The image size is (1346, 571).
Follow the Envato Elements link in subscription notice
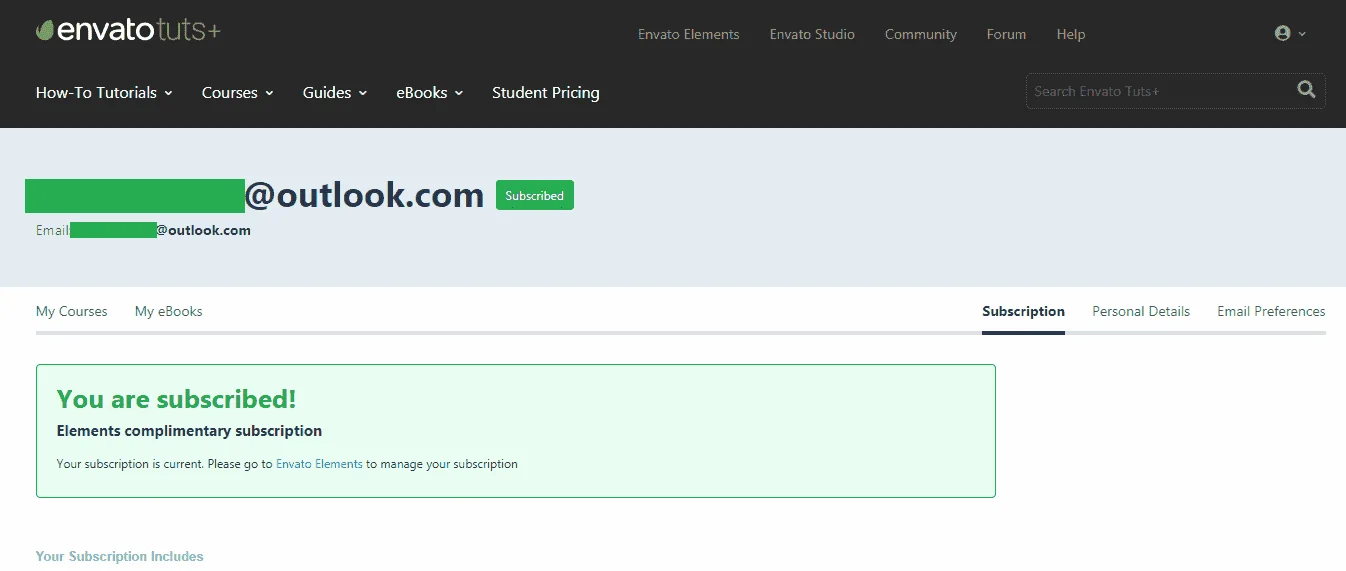[x=319, y=464]
